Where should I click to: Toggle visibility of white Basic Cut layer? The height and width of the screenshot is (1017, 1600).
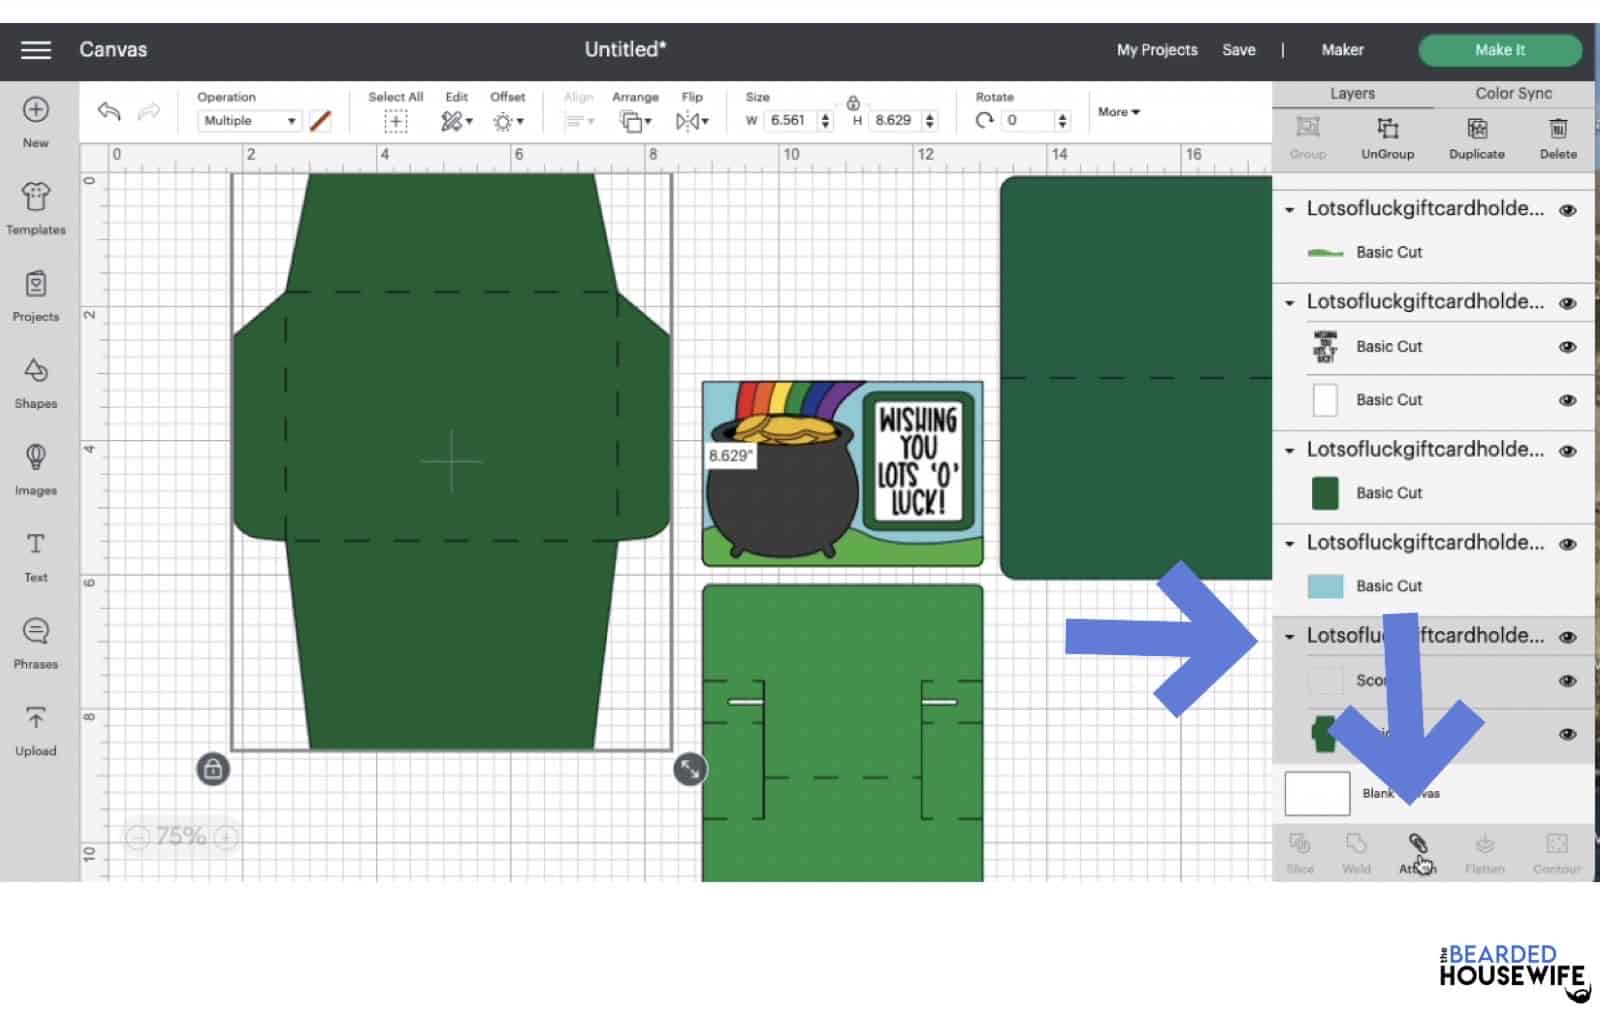1567,400
